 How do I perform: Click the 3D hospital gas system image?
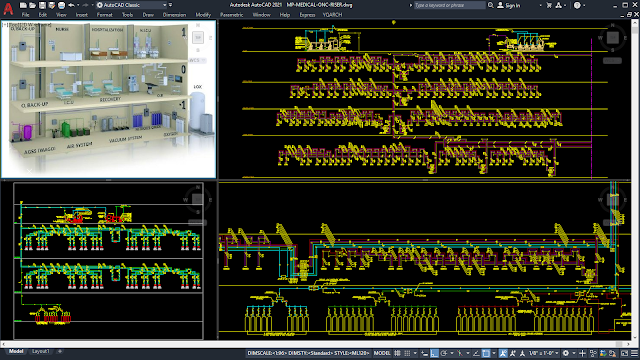pyautogui.click(x=108, y=99)
